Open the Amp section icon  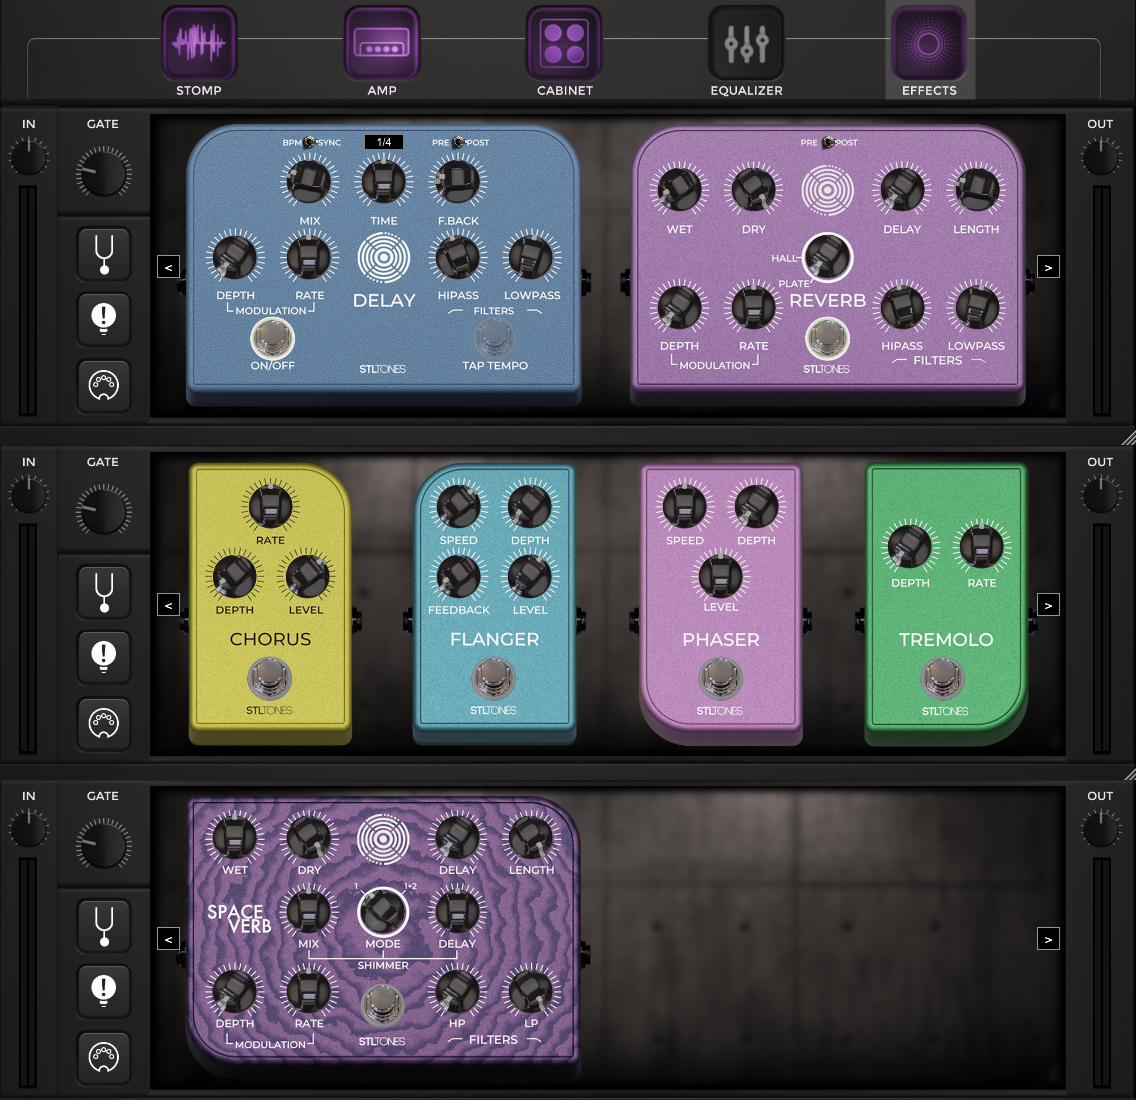(x=382, y=44)
